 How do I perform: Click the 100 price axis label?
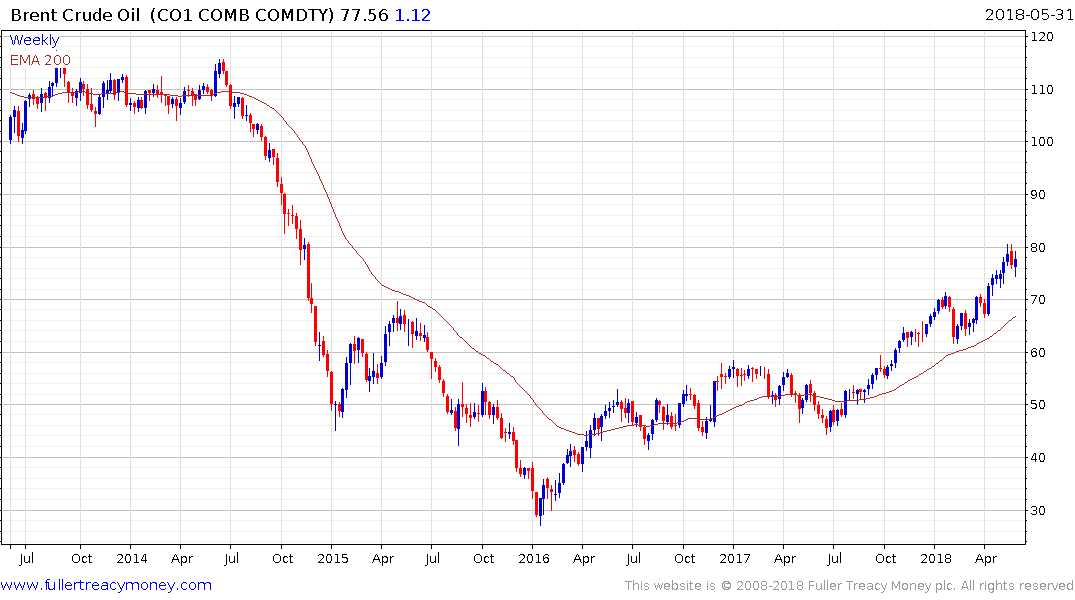(1042, 142)
